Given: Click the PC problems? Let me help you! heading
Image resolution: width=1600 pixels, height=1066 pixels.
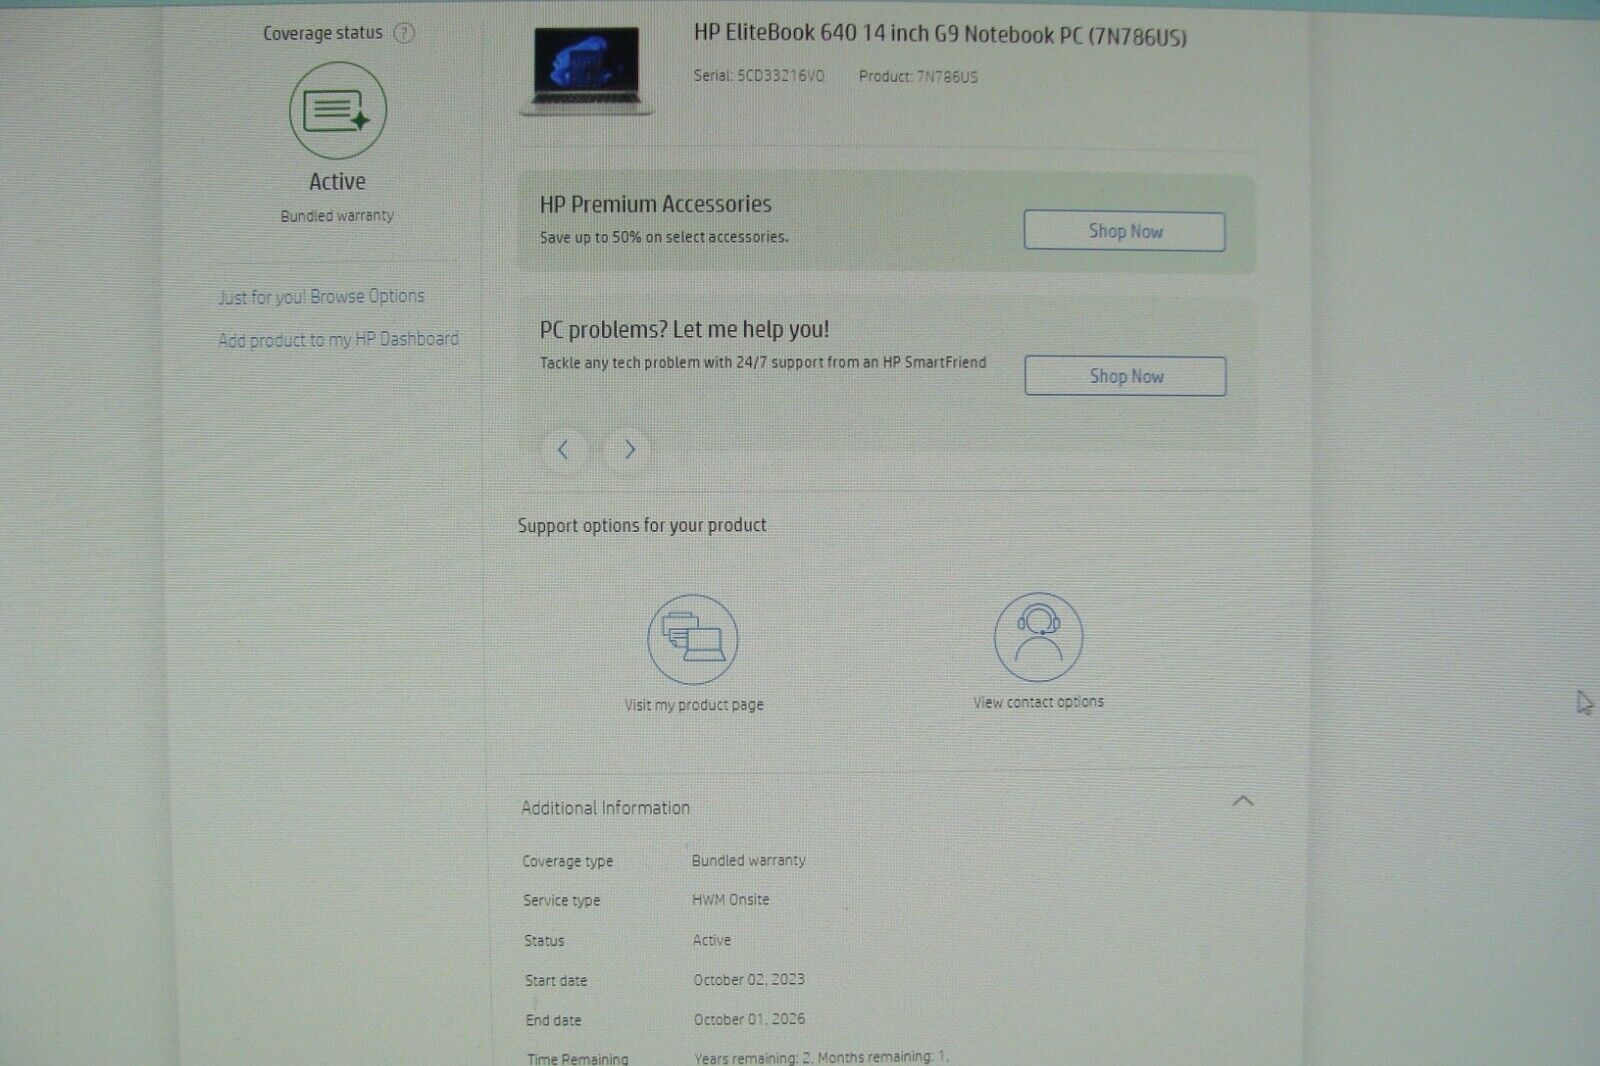Looking at the screenshot, I should point(684,329).
